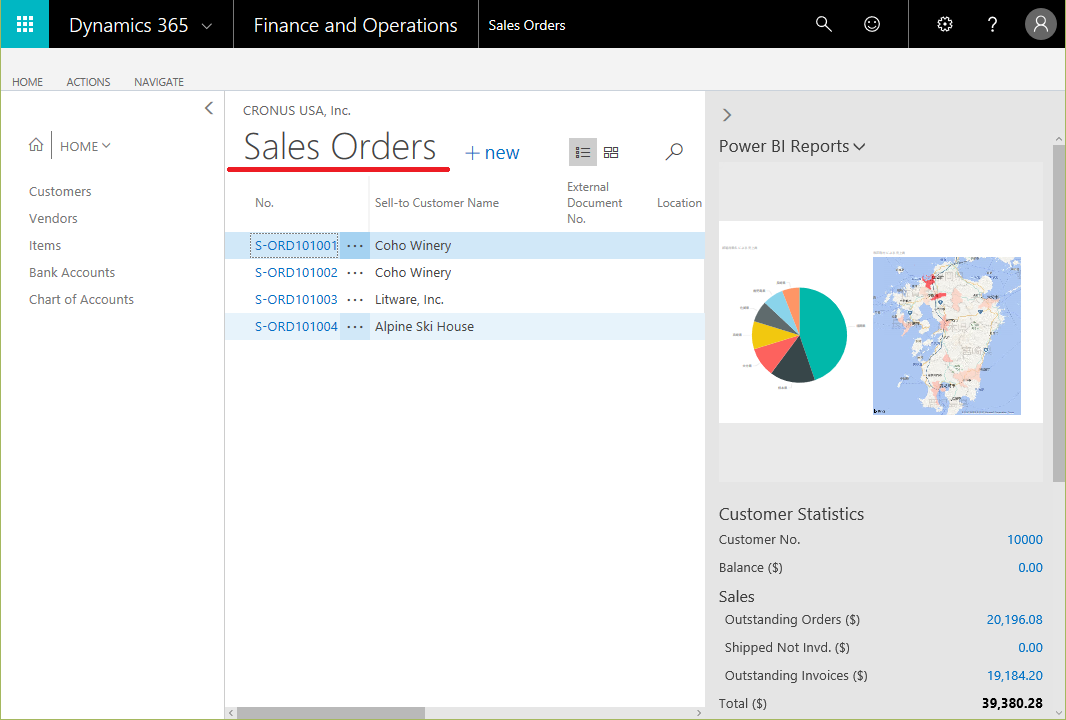
Task: Sort by Sell-to Customer Name column
Action: pos(436,203)
